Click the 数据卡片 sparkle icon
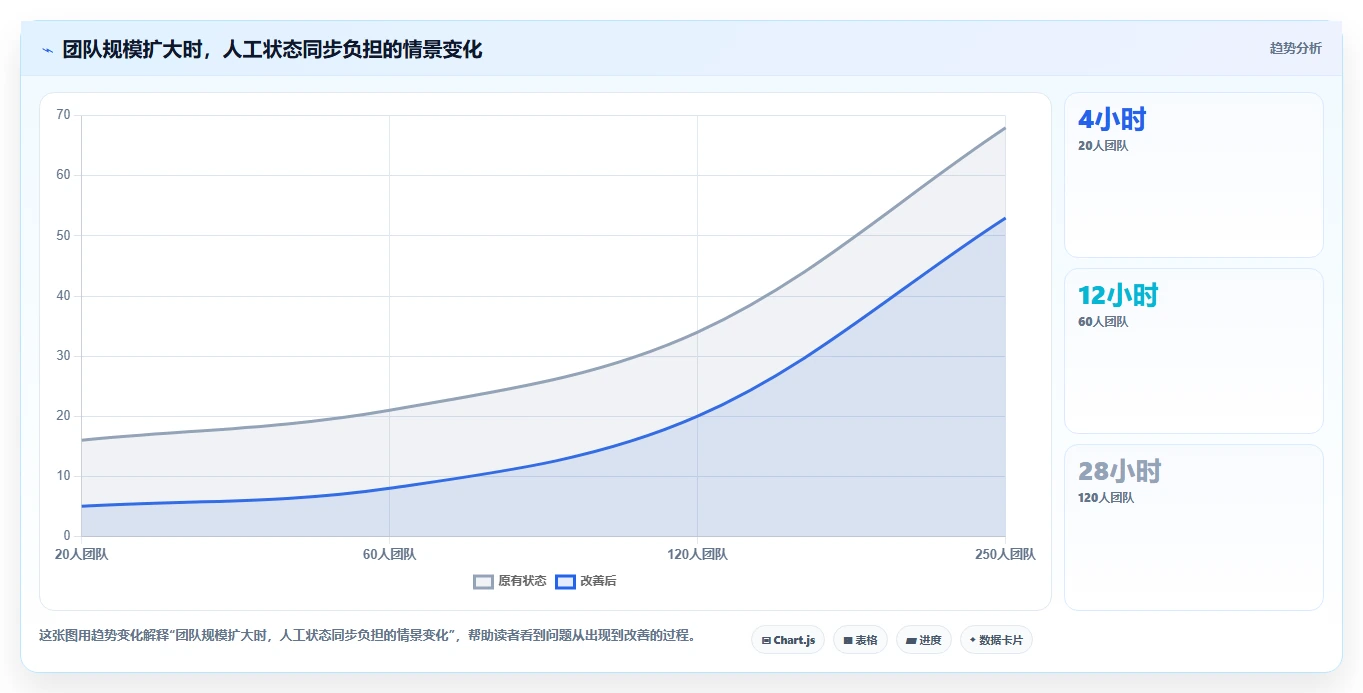1363x693 pixels. point(973,640)
